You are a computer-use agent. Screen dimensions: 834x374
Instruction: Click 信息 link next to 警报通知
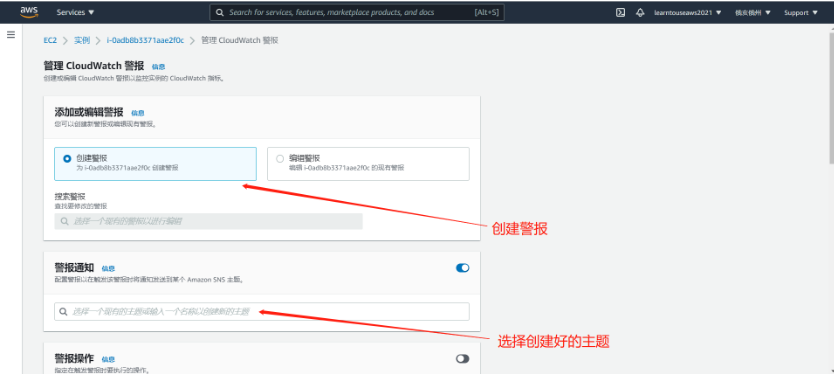[x=108, y=269]
